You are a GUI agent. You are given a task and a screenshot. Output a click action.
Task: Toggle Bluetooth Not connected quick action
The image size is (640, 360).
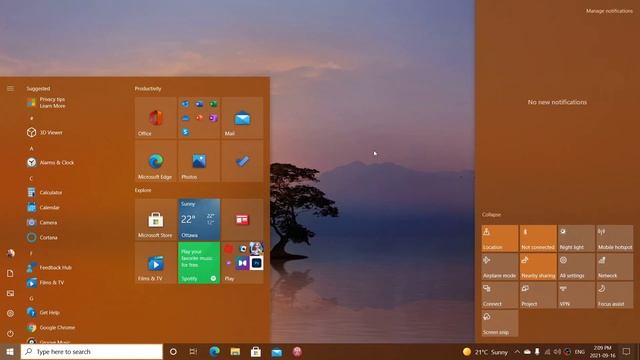(x=538, y=238)
